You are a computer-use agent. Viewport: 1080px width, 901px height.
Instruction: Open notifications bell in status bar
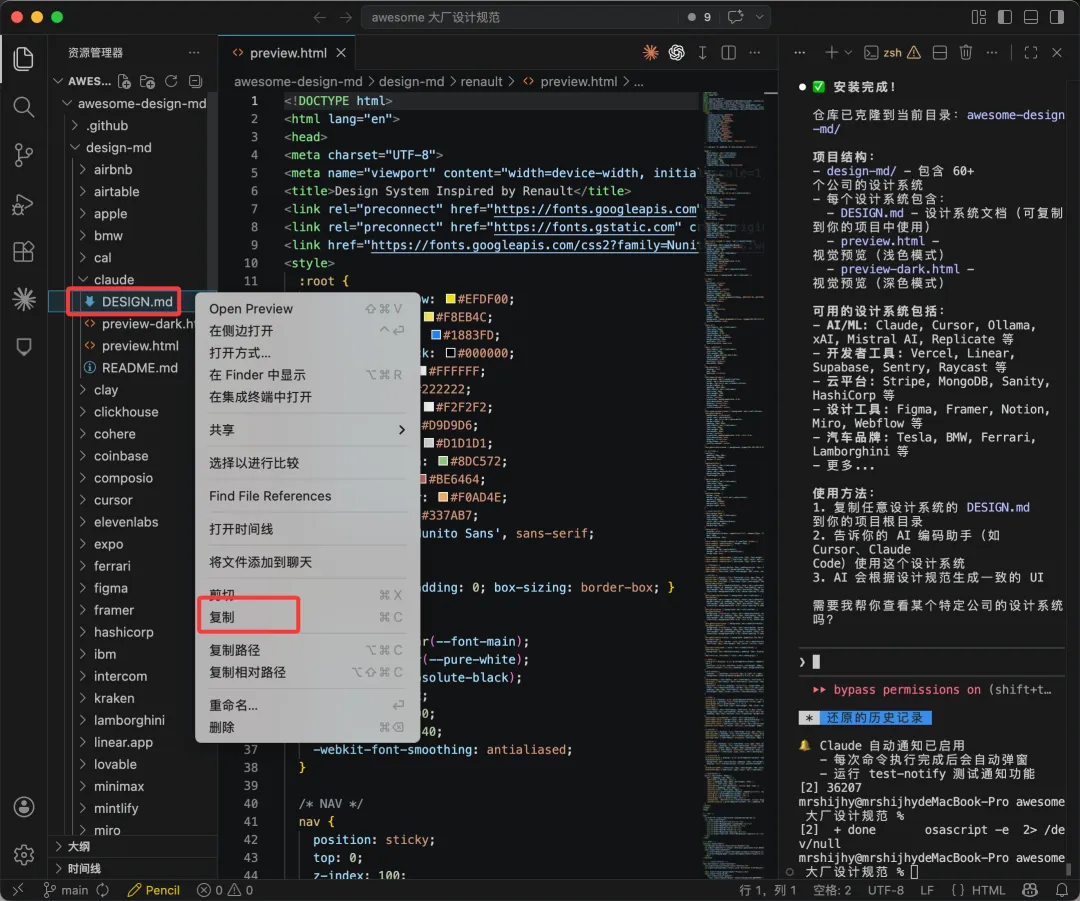[1062, 890]
